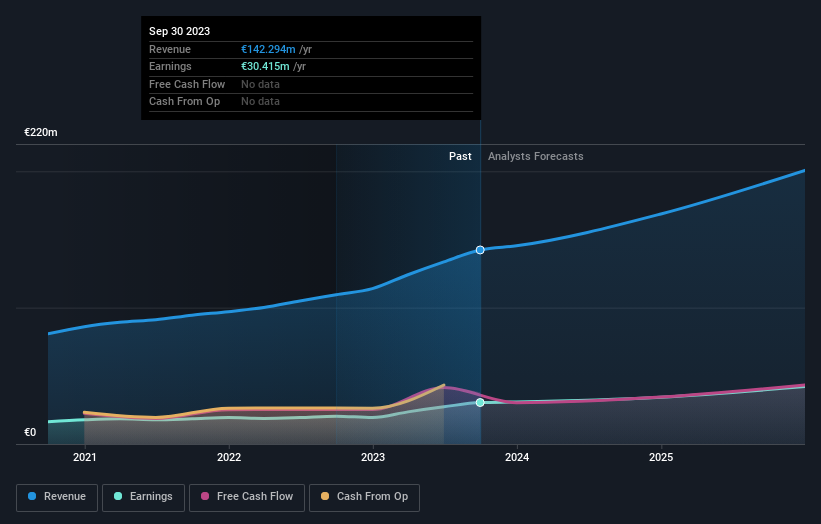Click the €0 y-axis label

30,432
